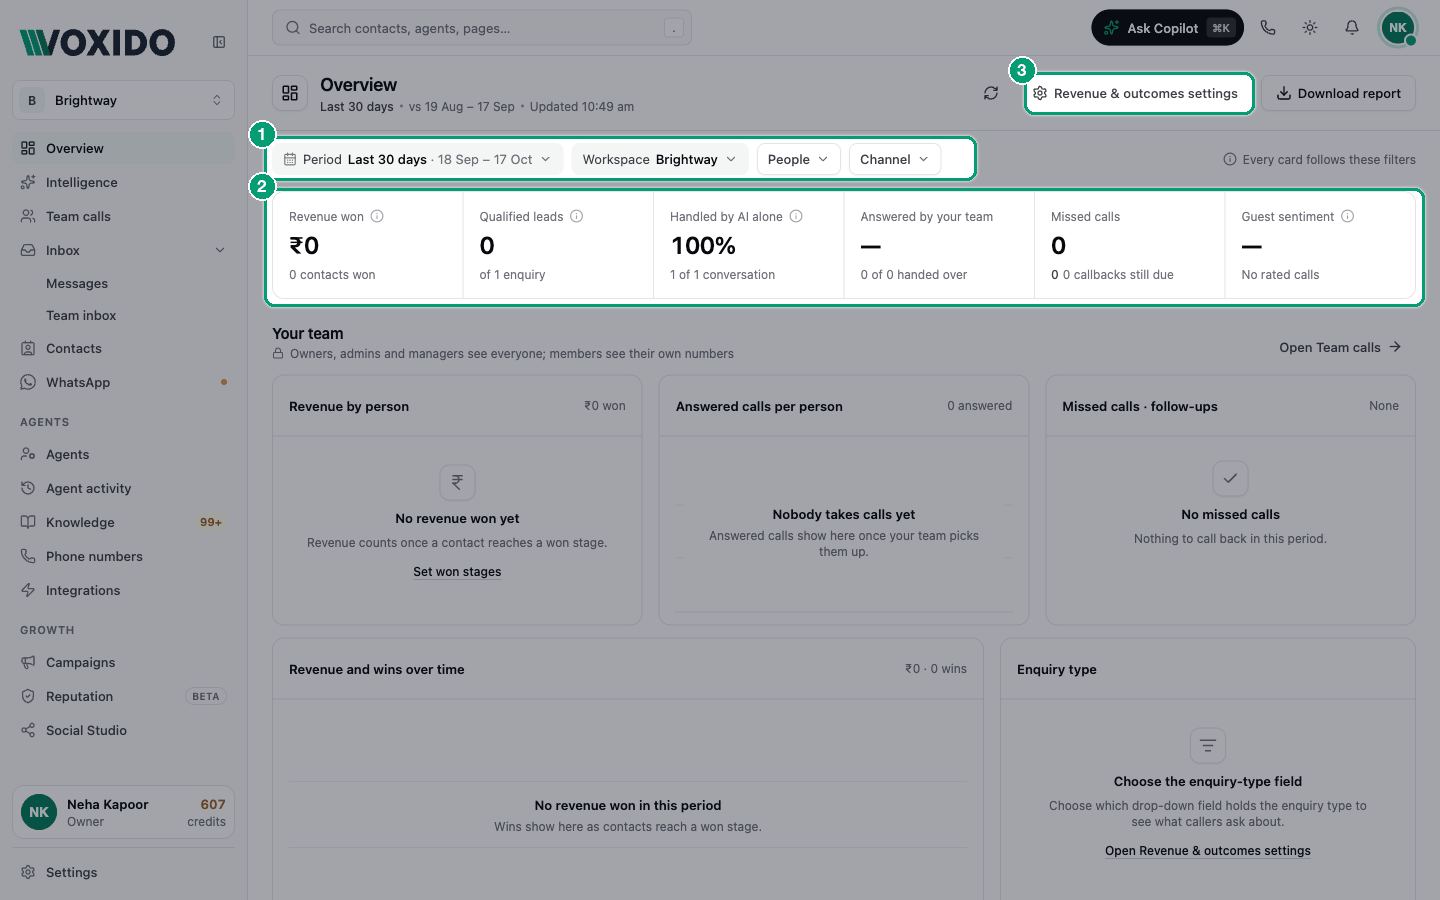Open the Workspace Brightway filter dropdown
The width and height of the screenshot is (1440, 900).
click(x=660, y=159)
